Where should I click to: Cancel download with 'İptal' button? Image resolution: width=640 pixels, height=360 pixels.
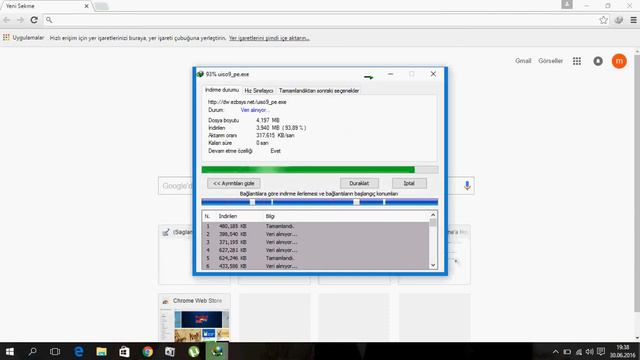[x=409, y=183]
